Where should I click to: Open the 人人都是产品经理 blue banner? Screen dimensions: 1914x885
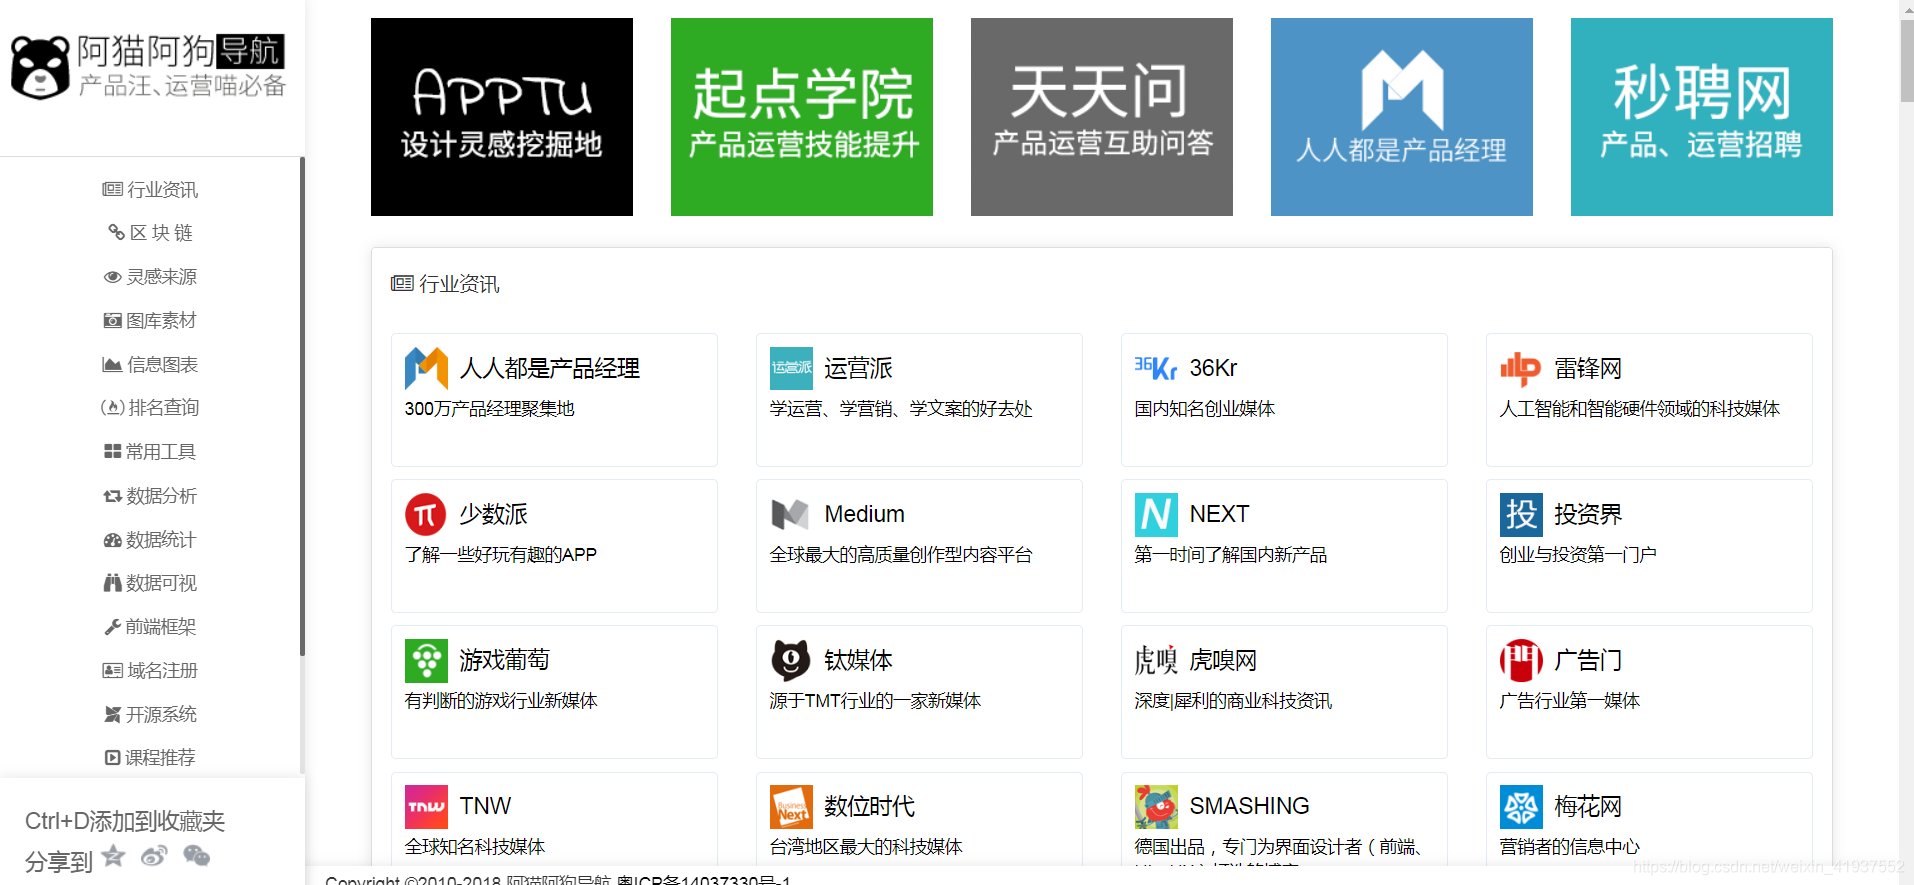point(1402,117)
